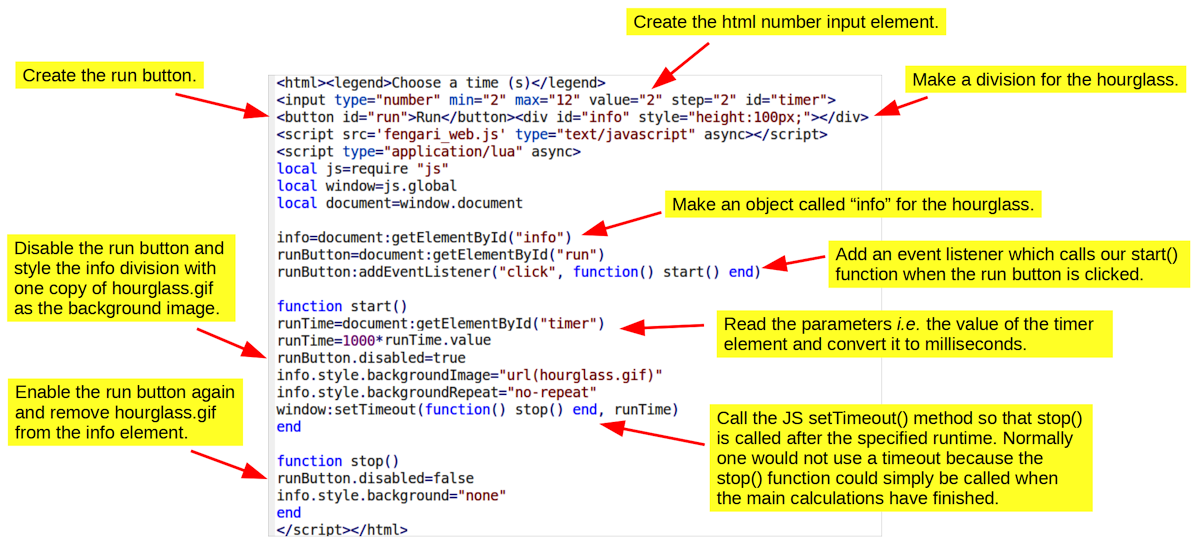Click the window:setTimeout code line
1200x548 pixels.
click(477, 409)
